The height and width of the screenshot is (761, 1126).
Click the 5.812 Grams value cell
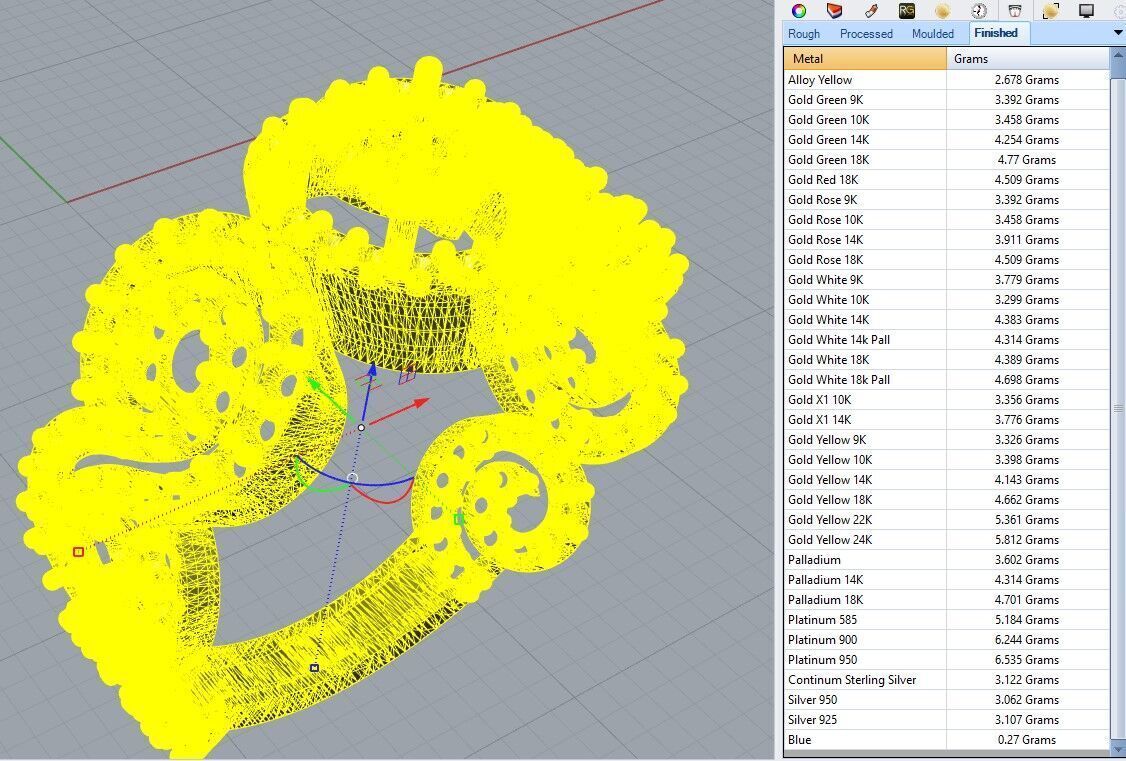[x=1028, y=541]
